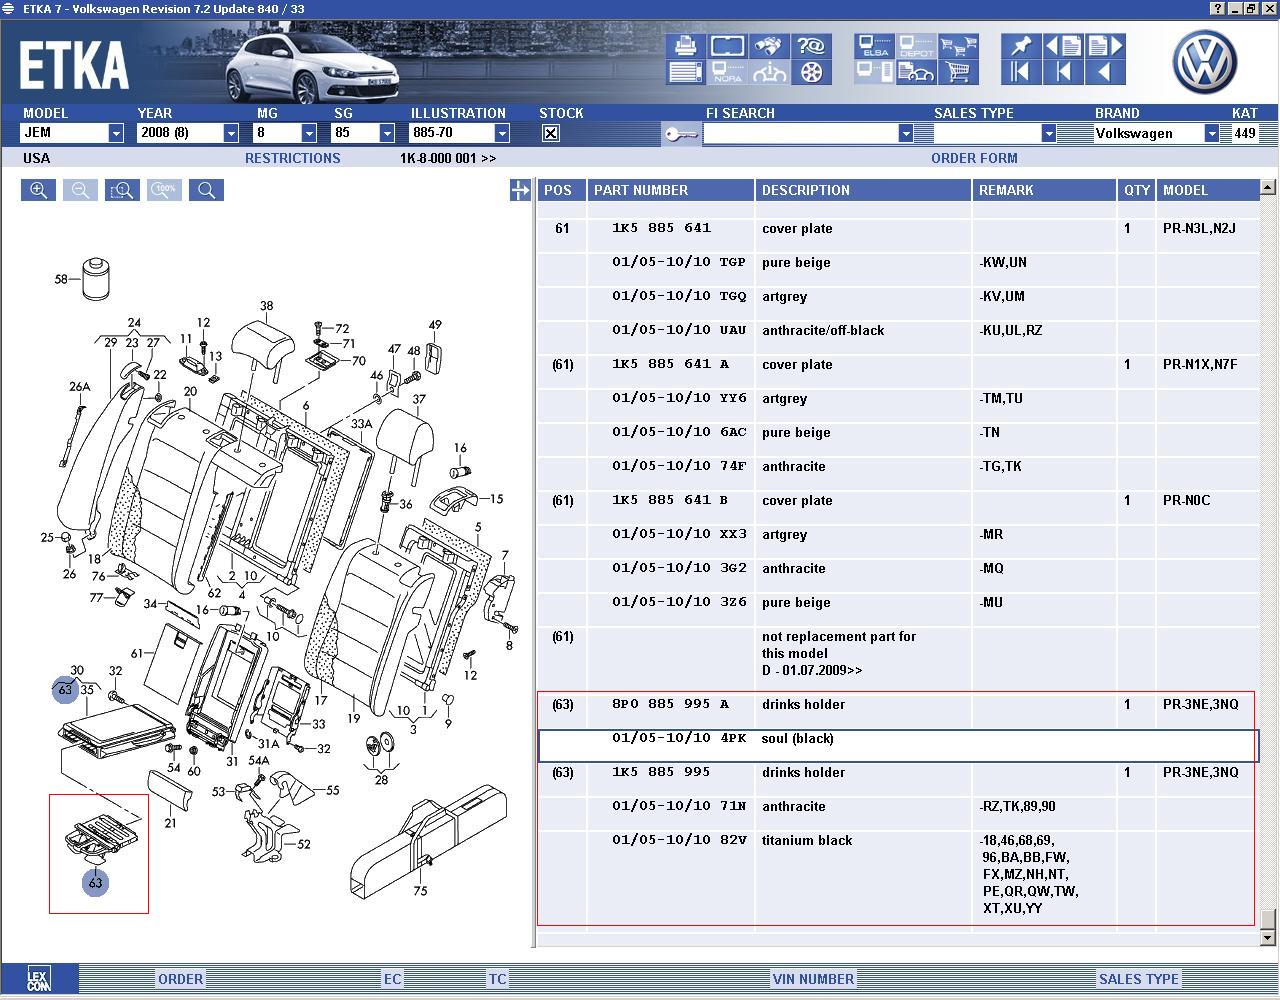Open the YEAR dropdown showing 2008
The height and width of the screenshot is (1000, 1280).
coord(231,133)
